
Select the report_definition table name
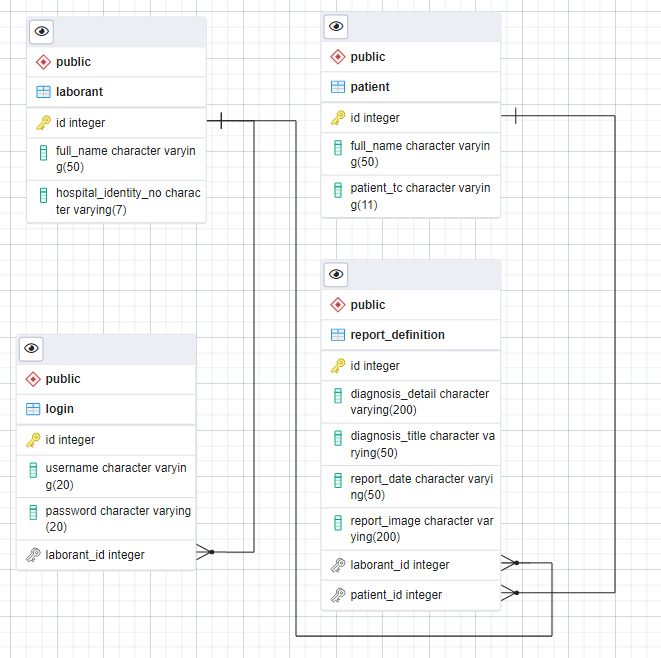397,335
